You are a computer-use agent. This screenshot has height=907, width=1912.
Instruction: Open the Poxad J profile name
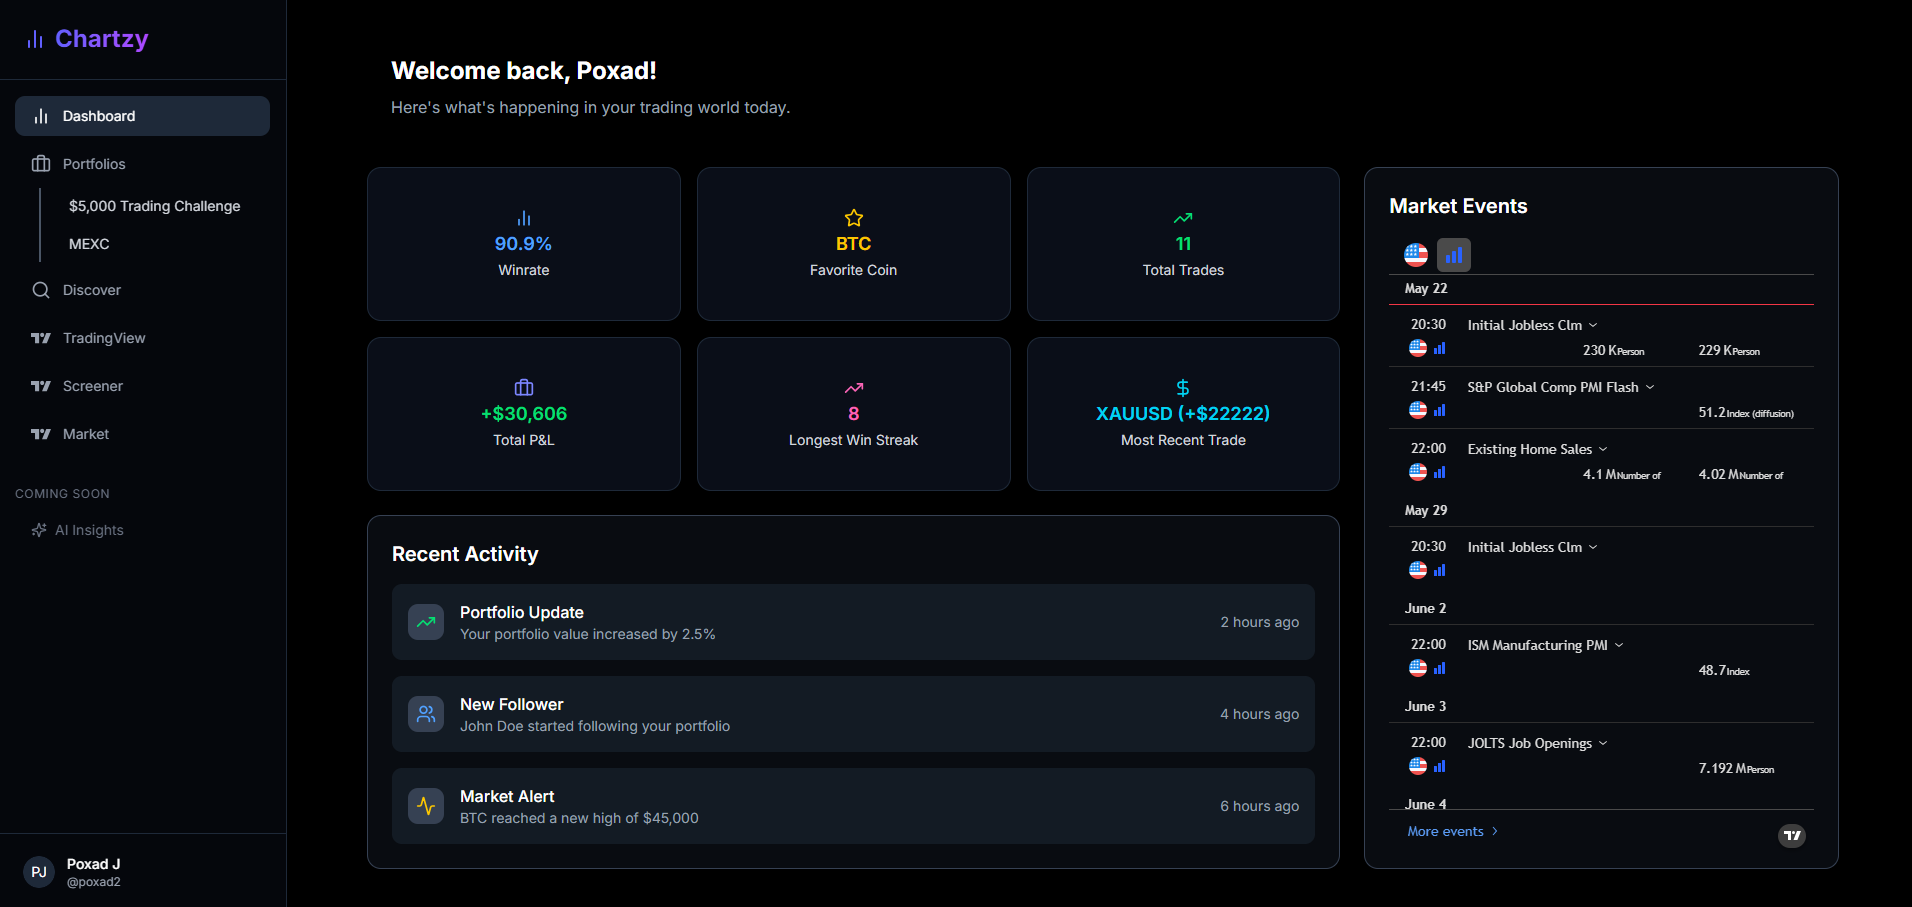(94, 864)
